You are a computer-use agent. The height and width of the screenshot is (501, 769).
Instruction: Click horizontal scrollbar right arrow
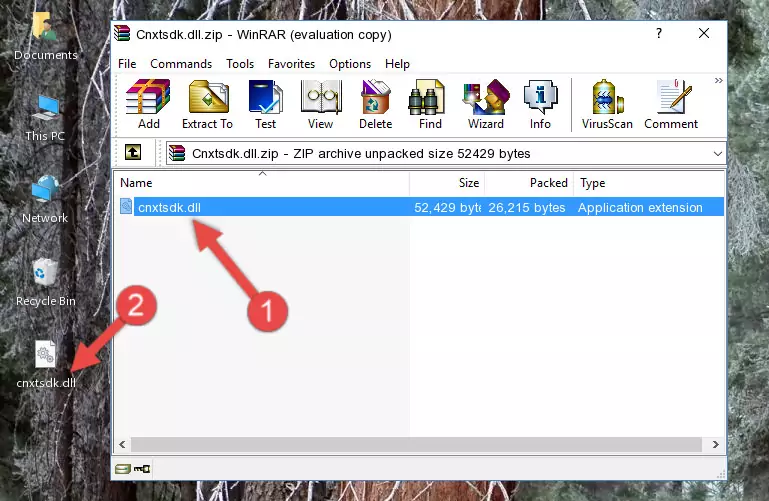[x=716, y=444]
